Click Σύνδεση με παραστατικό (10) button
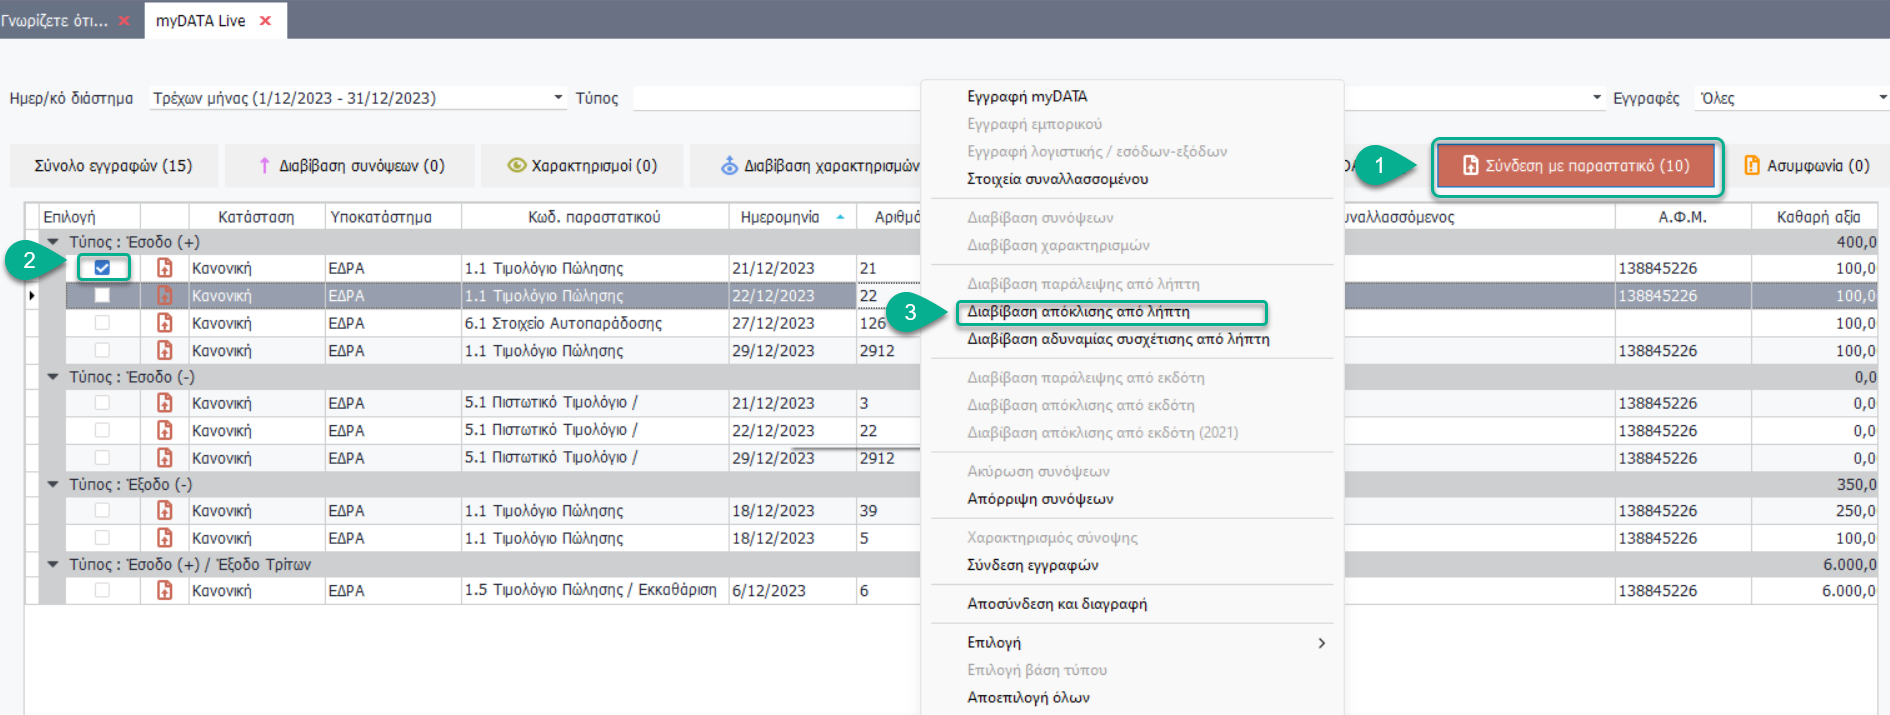1890x715 pixels. (x=1576, y=166)
